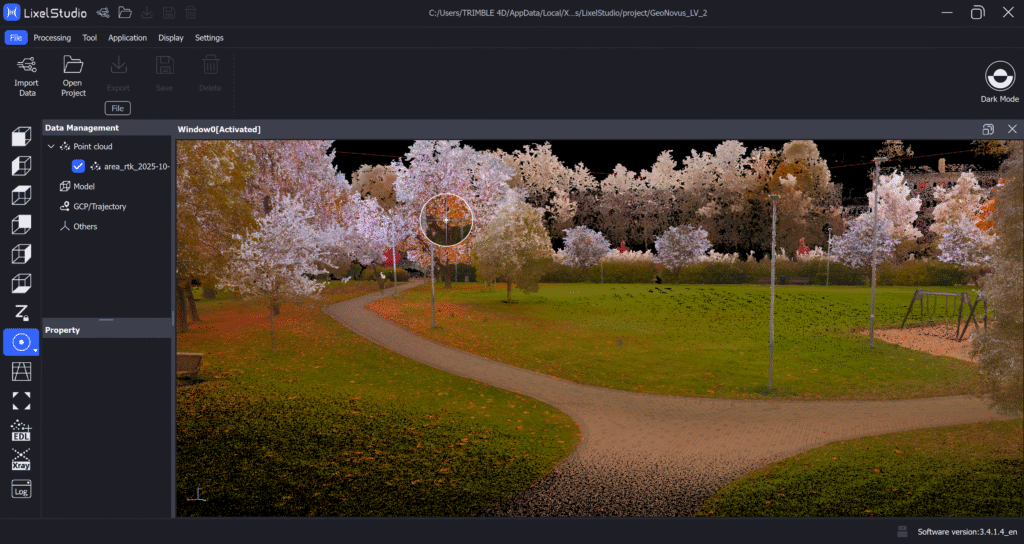The height and width of the screenshot is (544, 1024).
Task: Click the fit-to-screen corners icon
Action: tap(21, 400)
